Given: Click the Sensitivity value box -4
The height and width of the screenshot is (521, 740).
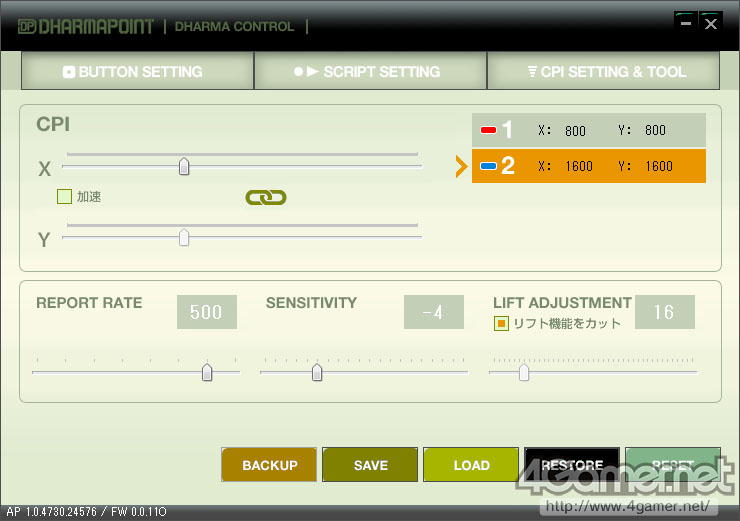Looking at the screenshot, I should coord(434,312).
